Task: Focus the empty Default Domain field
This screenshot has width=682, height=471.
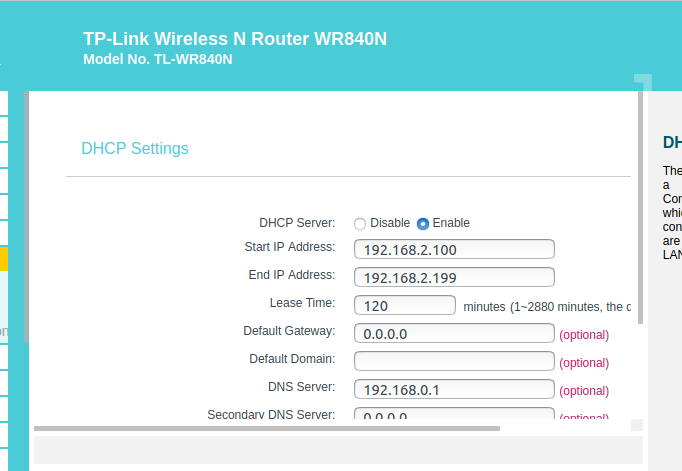Action: pos(454,361)
